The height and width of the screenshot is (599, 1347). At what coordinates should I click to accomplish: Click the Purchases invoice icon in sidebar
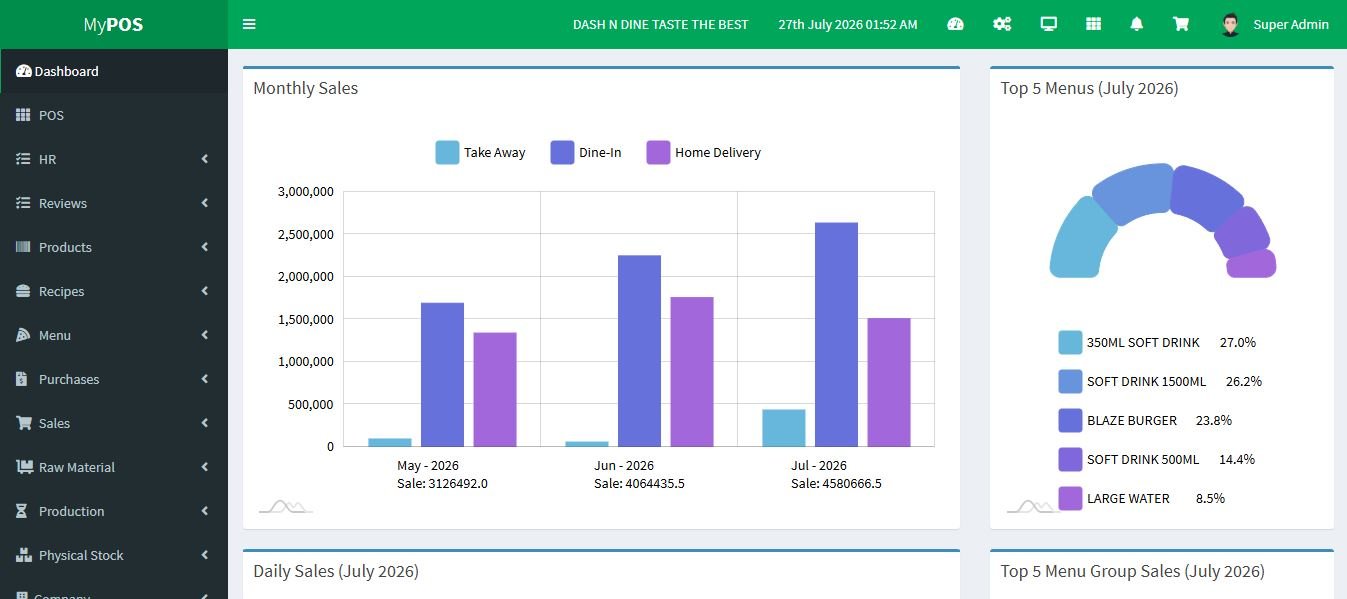point(22,379)
